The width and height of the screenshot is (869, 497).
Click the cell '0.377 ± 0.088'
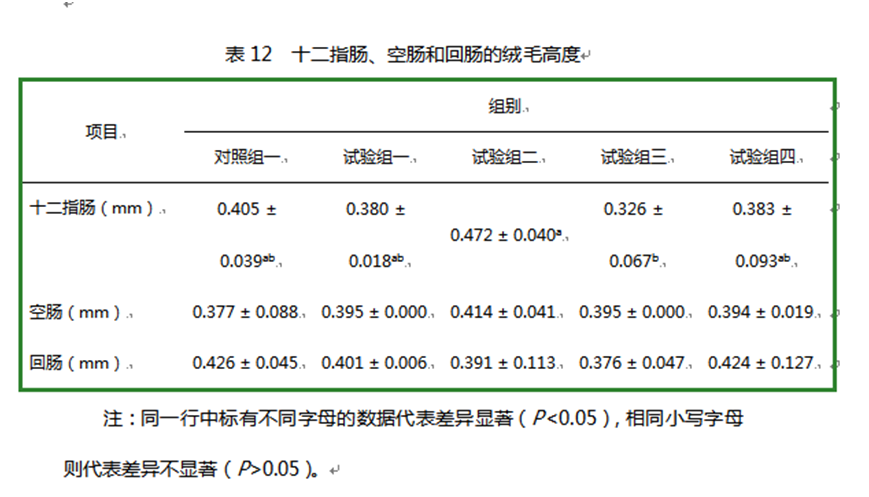click(246, 312)
